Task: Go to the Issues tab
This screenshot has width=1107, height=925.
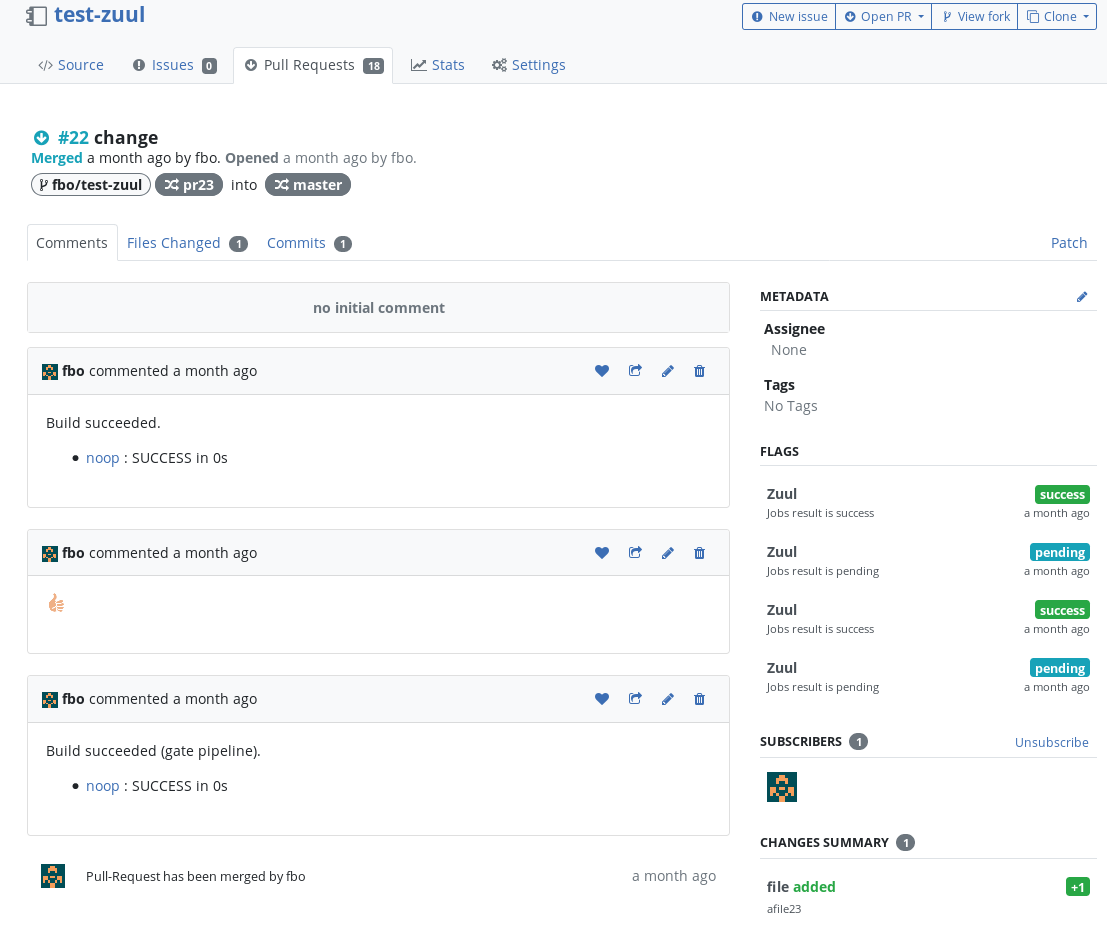Action: pyautogui.click(x=174, y=65)
